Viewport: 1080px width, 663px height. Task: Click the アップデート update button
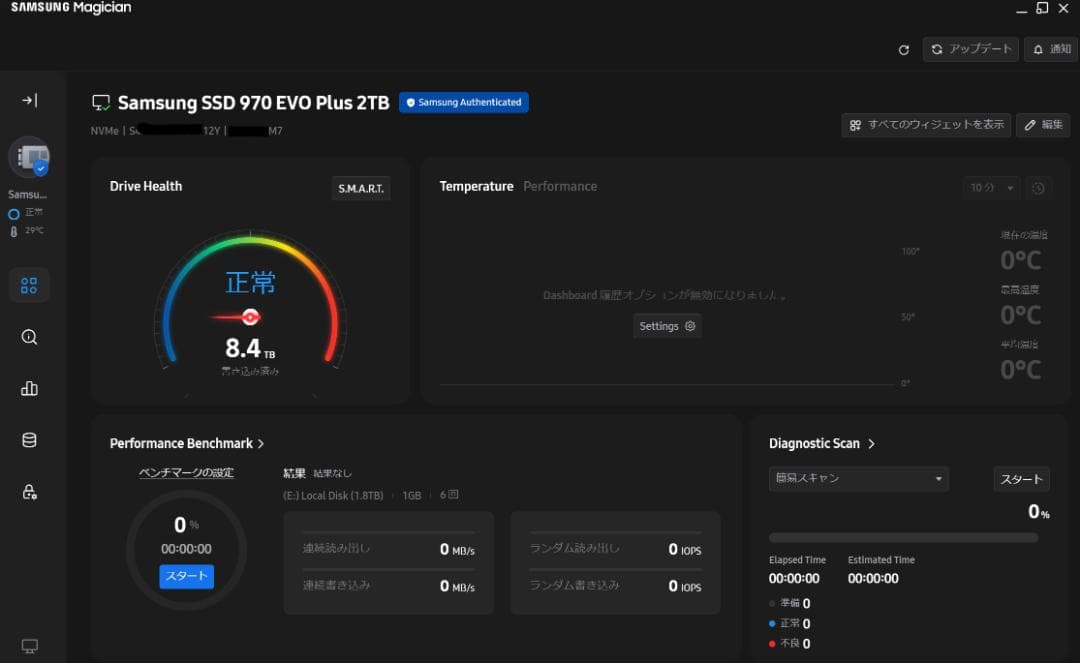970,50
